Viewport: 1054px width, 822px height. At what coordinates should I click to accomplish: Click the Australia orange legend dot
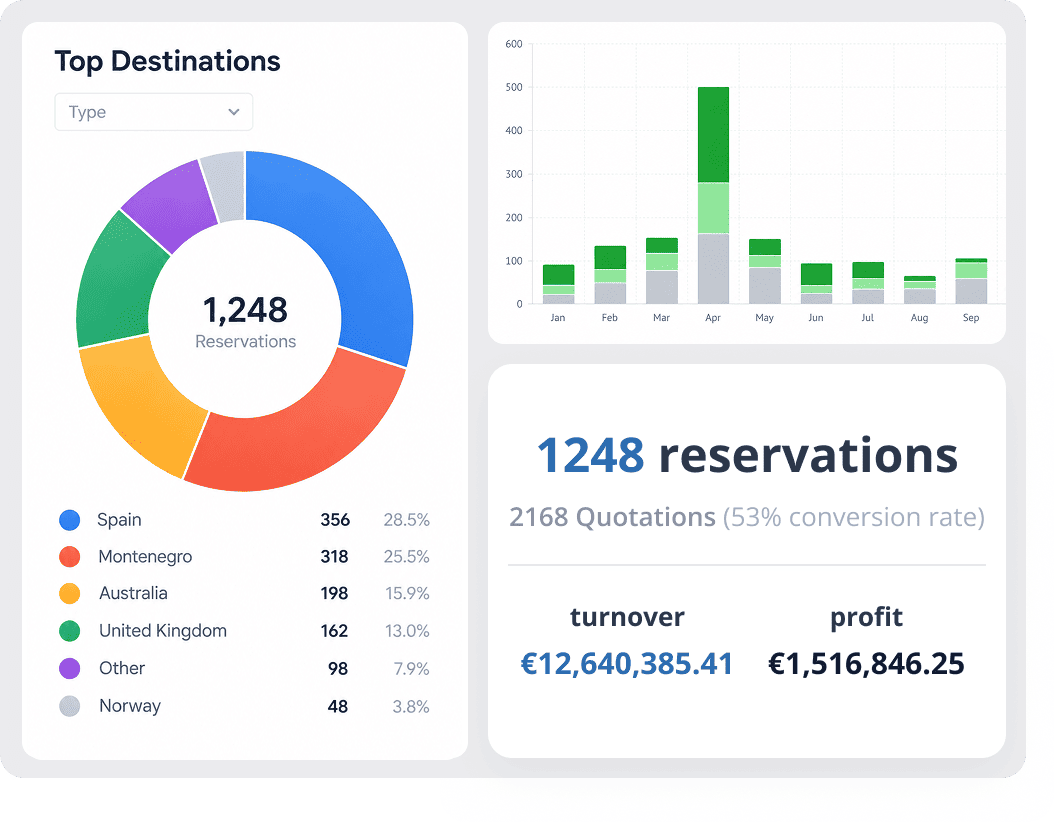(x=70, y=593)
